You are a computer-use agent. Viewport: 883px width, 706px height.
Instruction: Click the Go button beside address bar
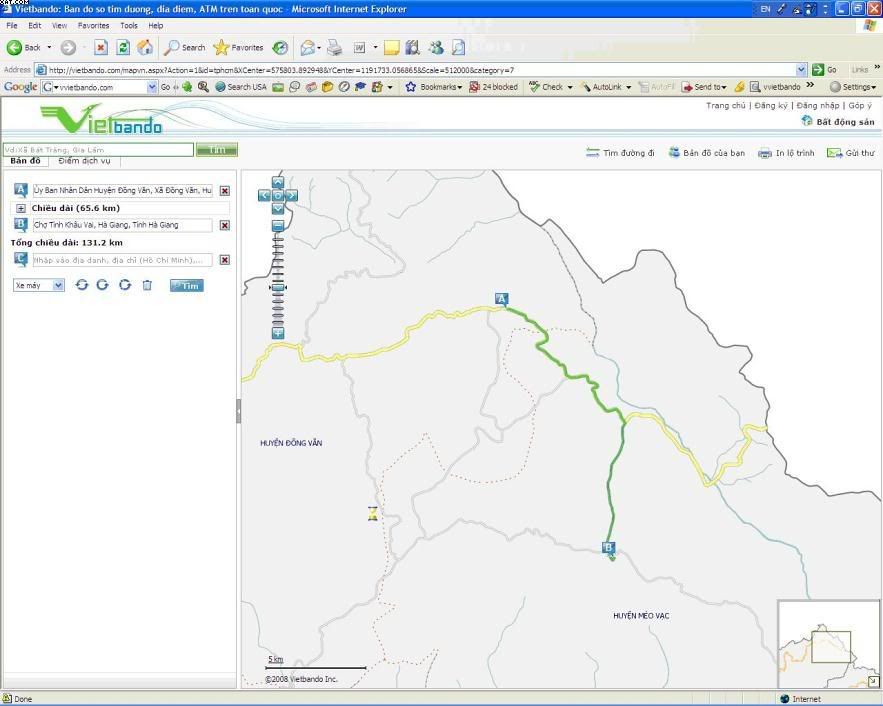824,70
